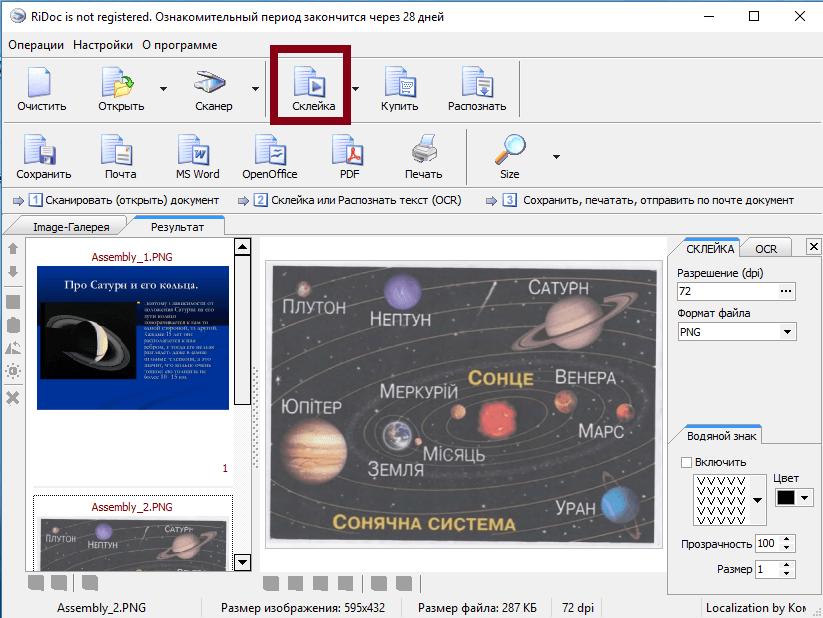Select the Assembly_1.PNG thumbnail

[133, 336]
